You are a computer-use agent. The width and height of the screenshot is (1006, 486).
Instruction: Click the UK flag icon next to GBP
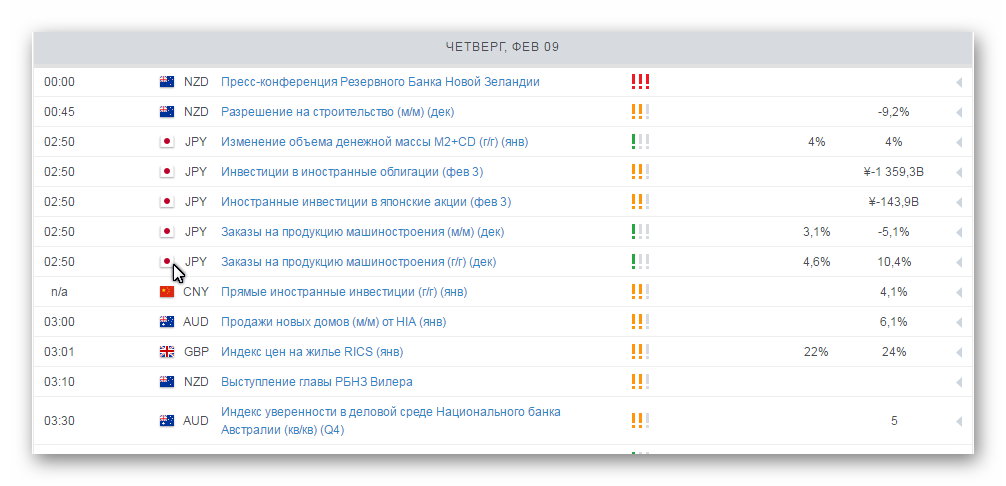167,352
